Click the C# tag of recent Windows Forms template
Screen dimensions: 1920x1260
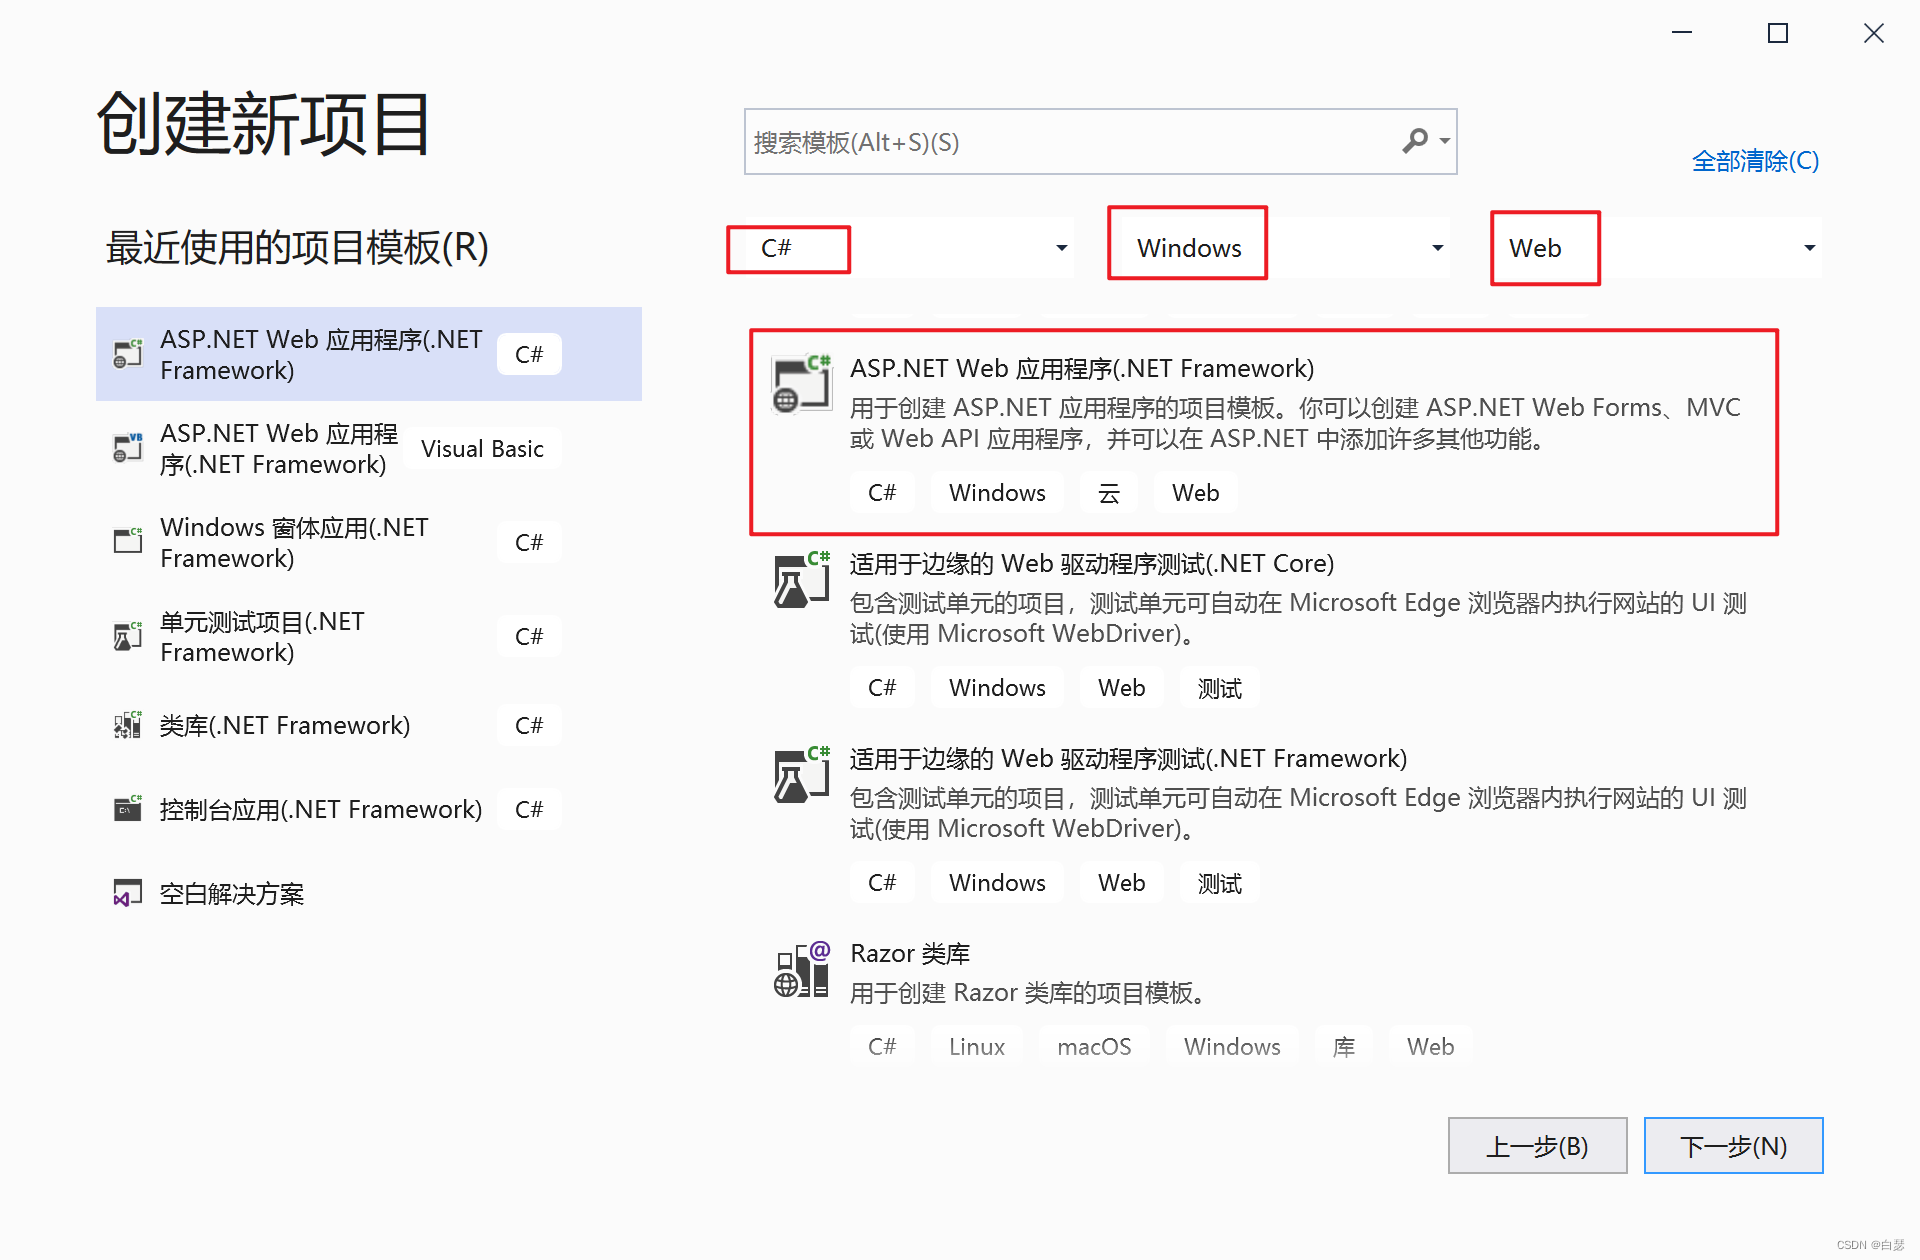point(529,542)
